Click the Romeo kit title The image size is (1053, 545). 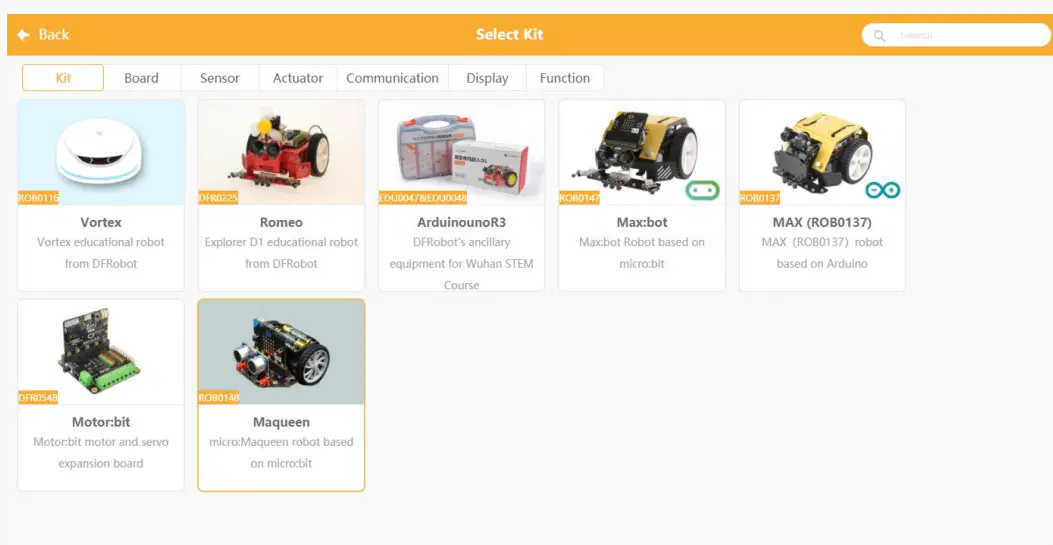click(281, 222)
